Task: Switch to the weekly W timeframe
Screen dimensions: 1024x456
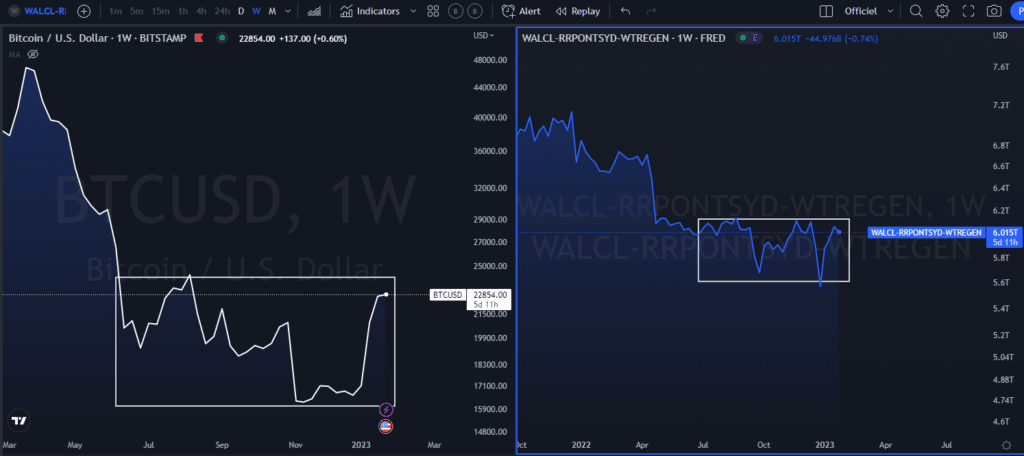Action: click(257, 11)
